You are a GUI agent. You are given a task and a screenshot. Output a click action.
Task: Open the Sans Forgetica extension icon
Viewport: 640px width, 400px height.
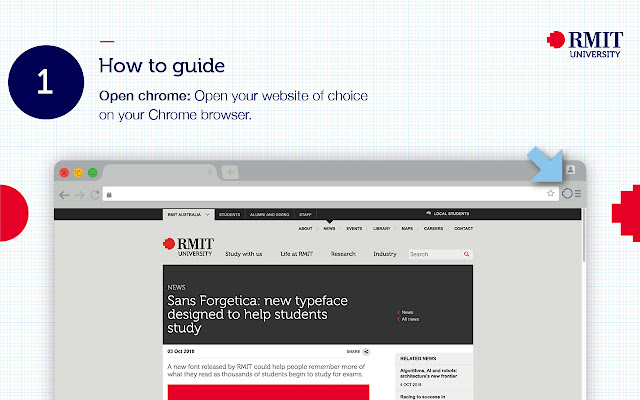coord(567,193)
